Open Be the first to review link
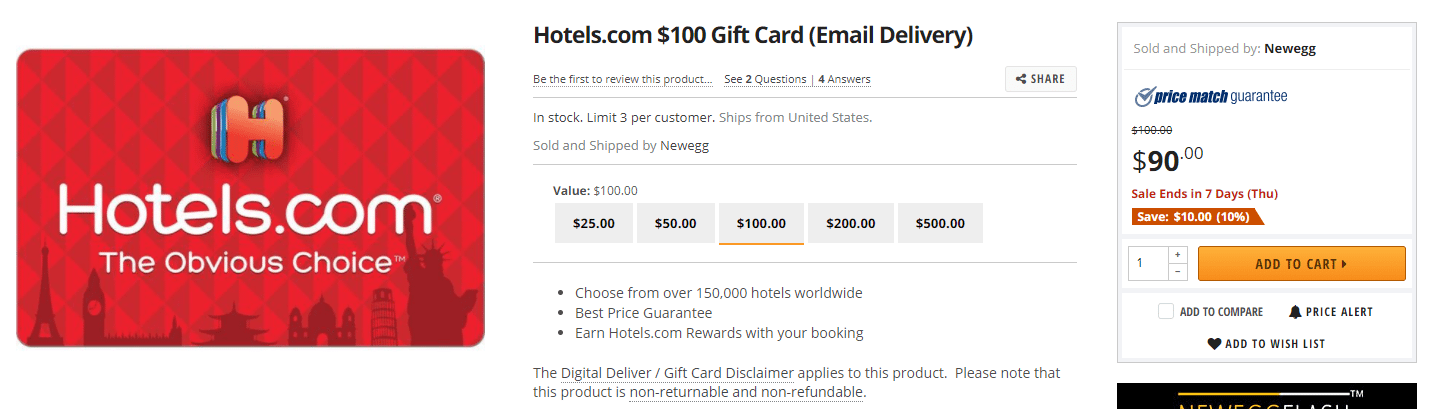 pos(623,79)
